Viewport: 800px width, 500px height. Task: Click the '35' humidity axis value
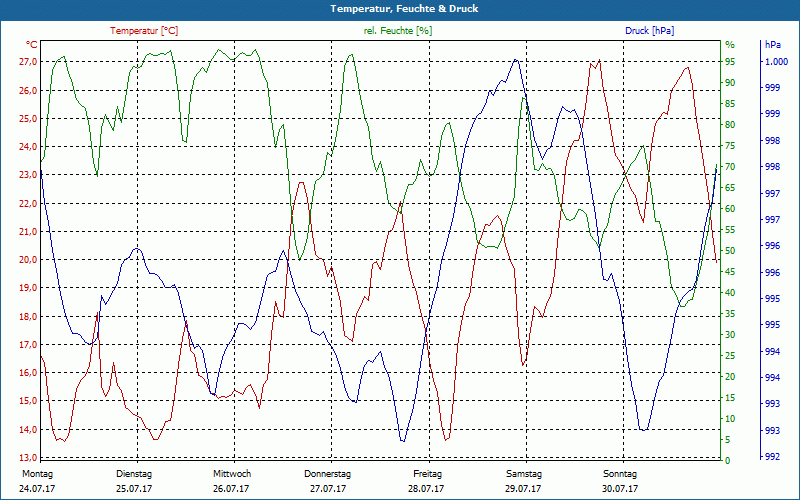730,314
